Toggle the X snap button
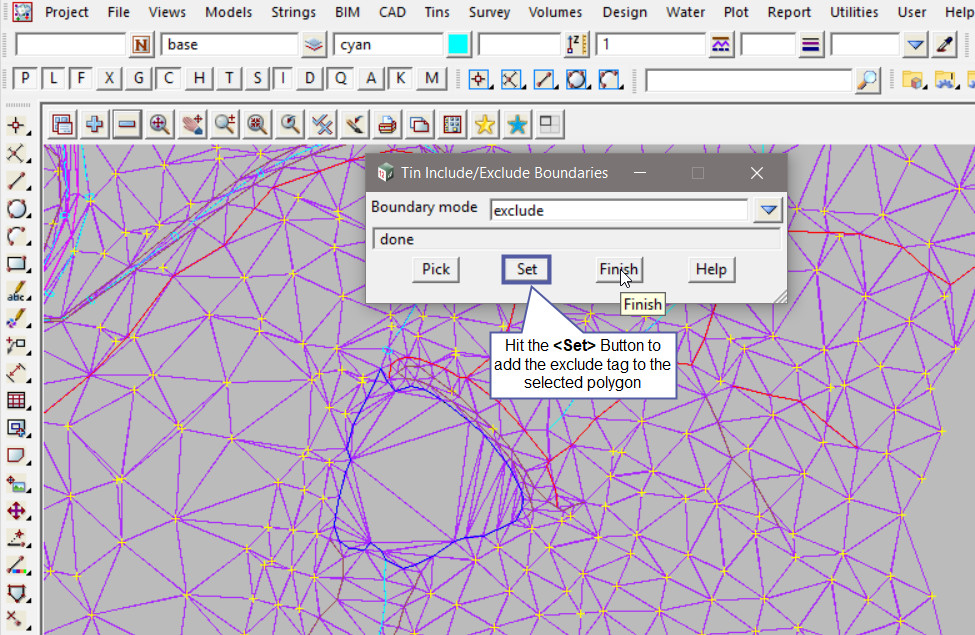The image size is (975, 635). [109, 78]
